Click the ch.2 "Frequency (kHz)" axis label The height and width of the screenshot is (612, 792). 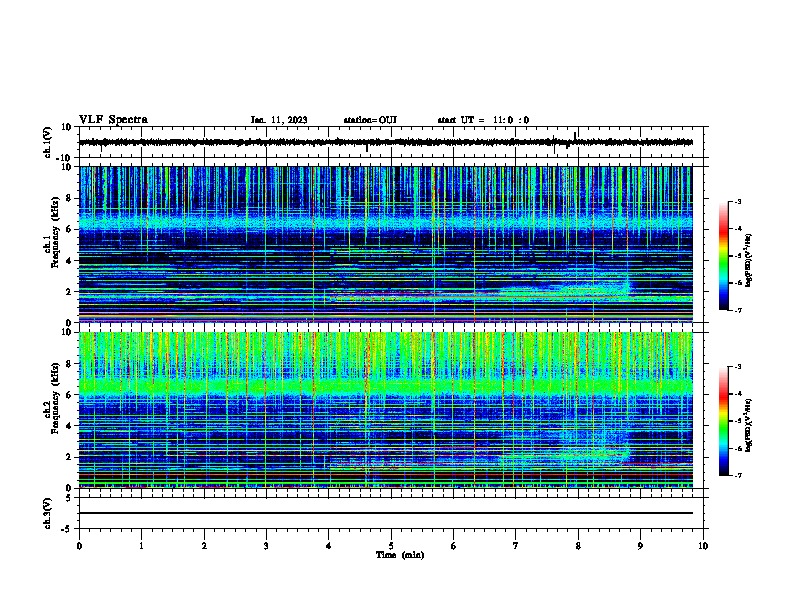[x=55, y=398]
